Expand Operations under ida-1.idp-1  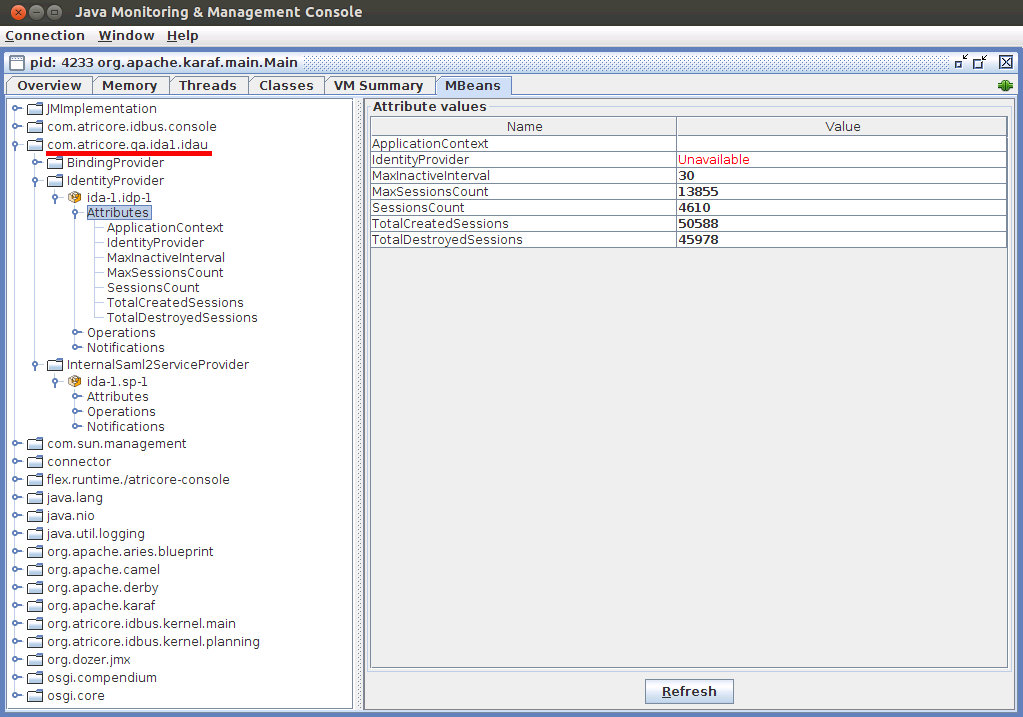(x=77, y=333)
